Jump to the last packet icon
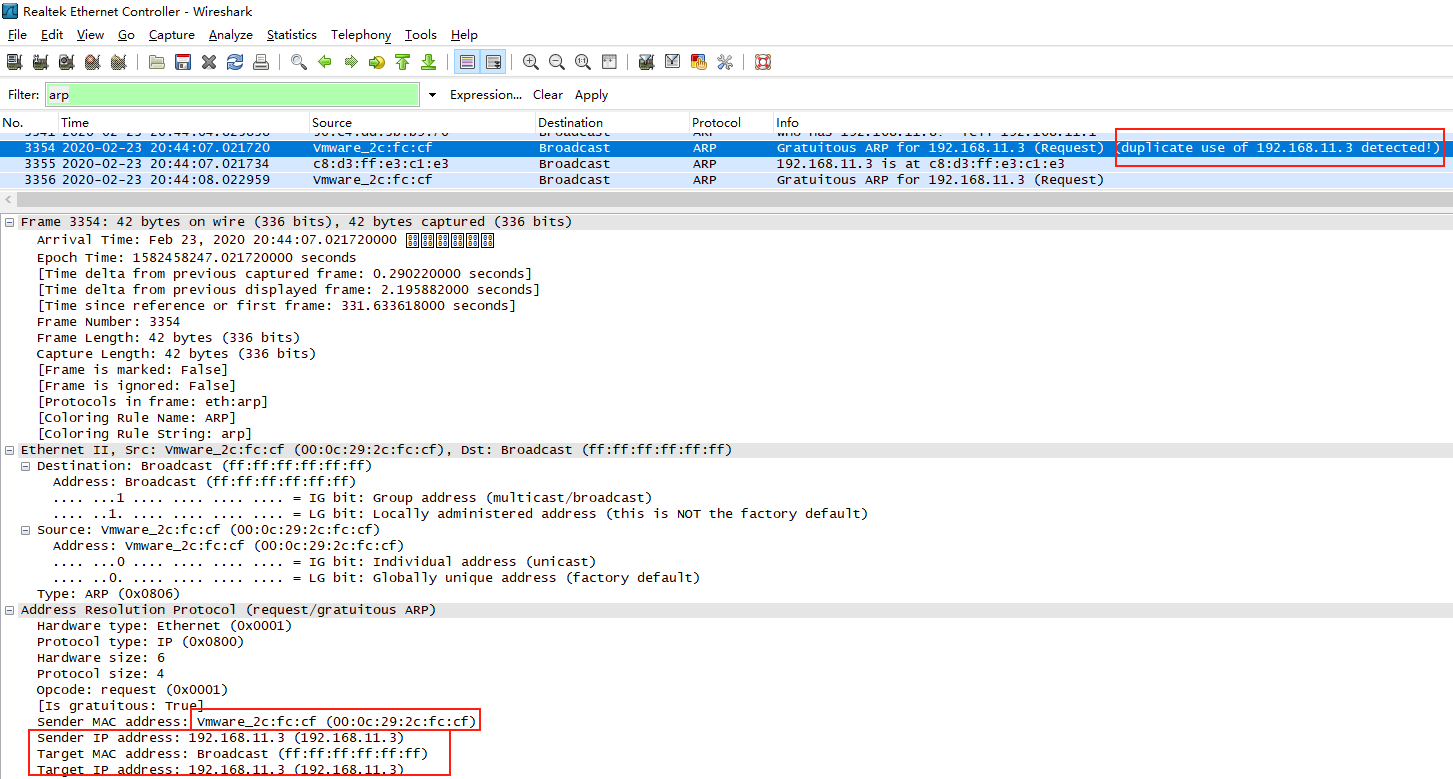The height and width of the screenshot is (779, 1453). (x=428, y=61)
